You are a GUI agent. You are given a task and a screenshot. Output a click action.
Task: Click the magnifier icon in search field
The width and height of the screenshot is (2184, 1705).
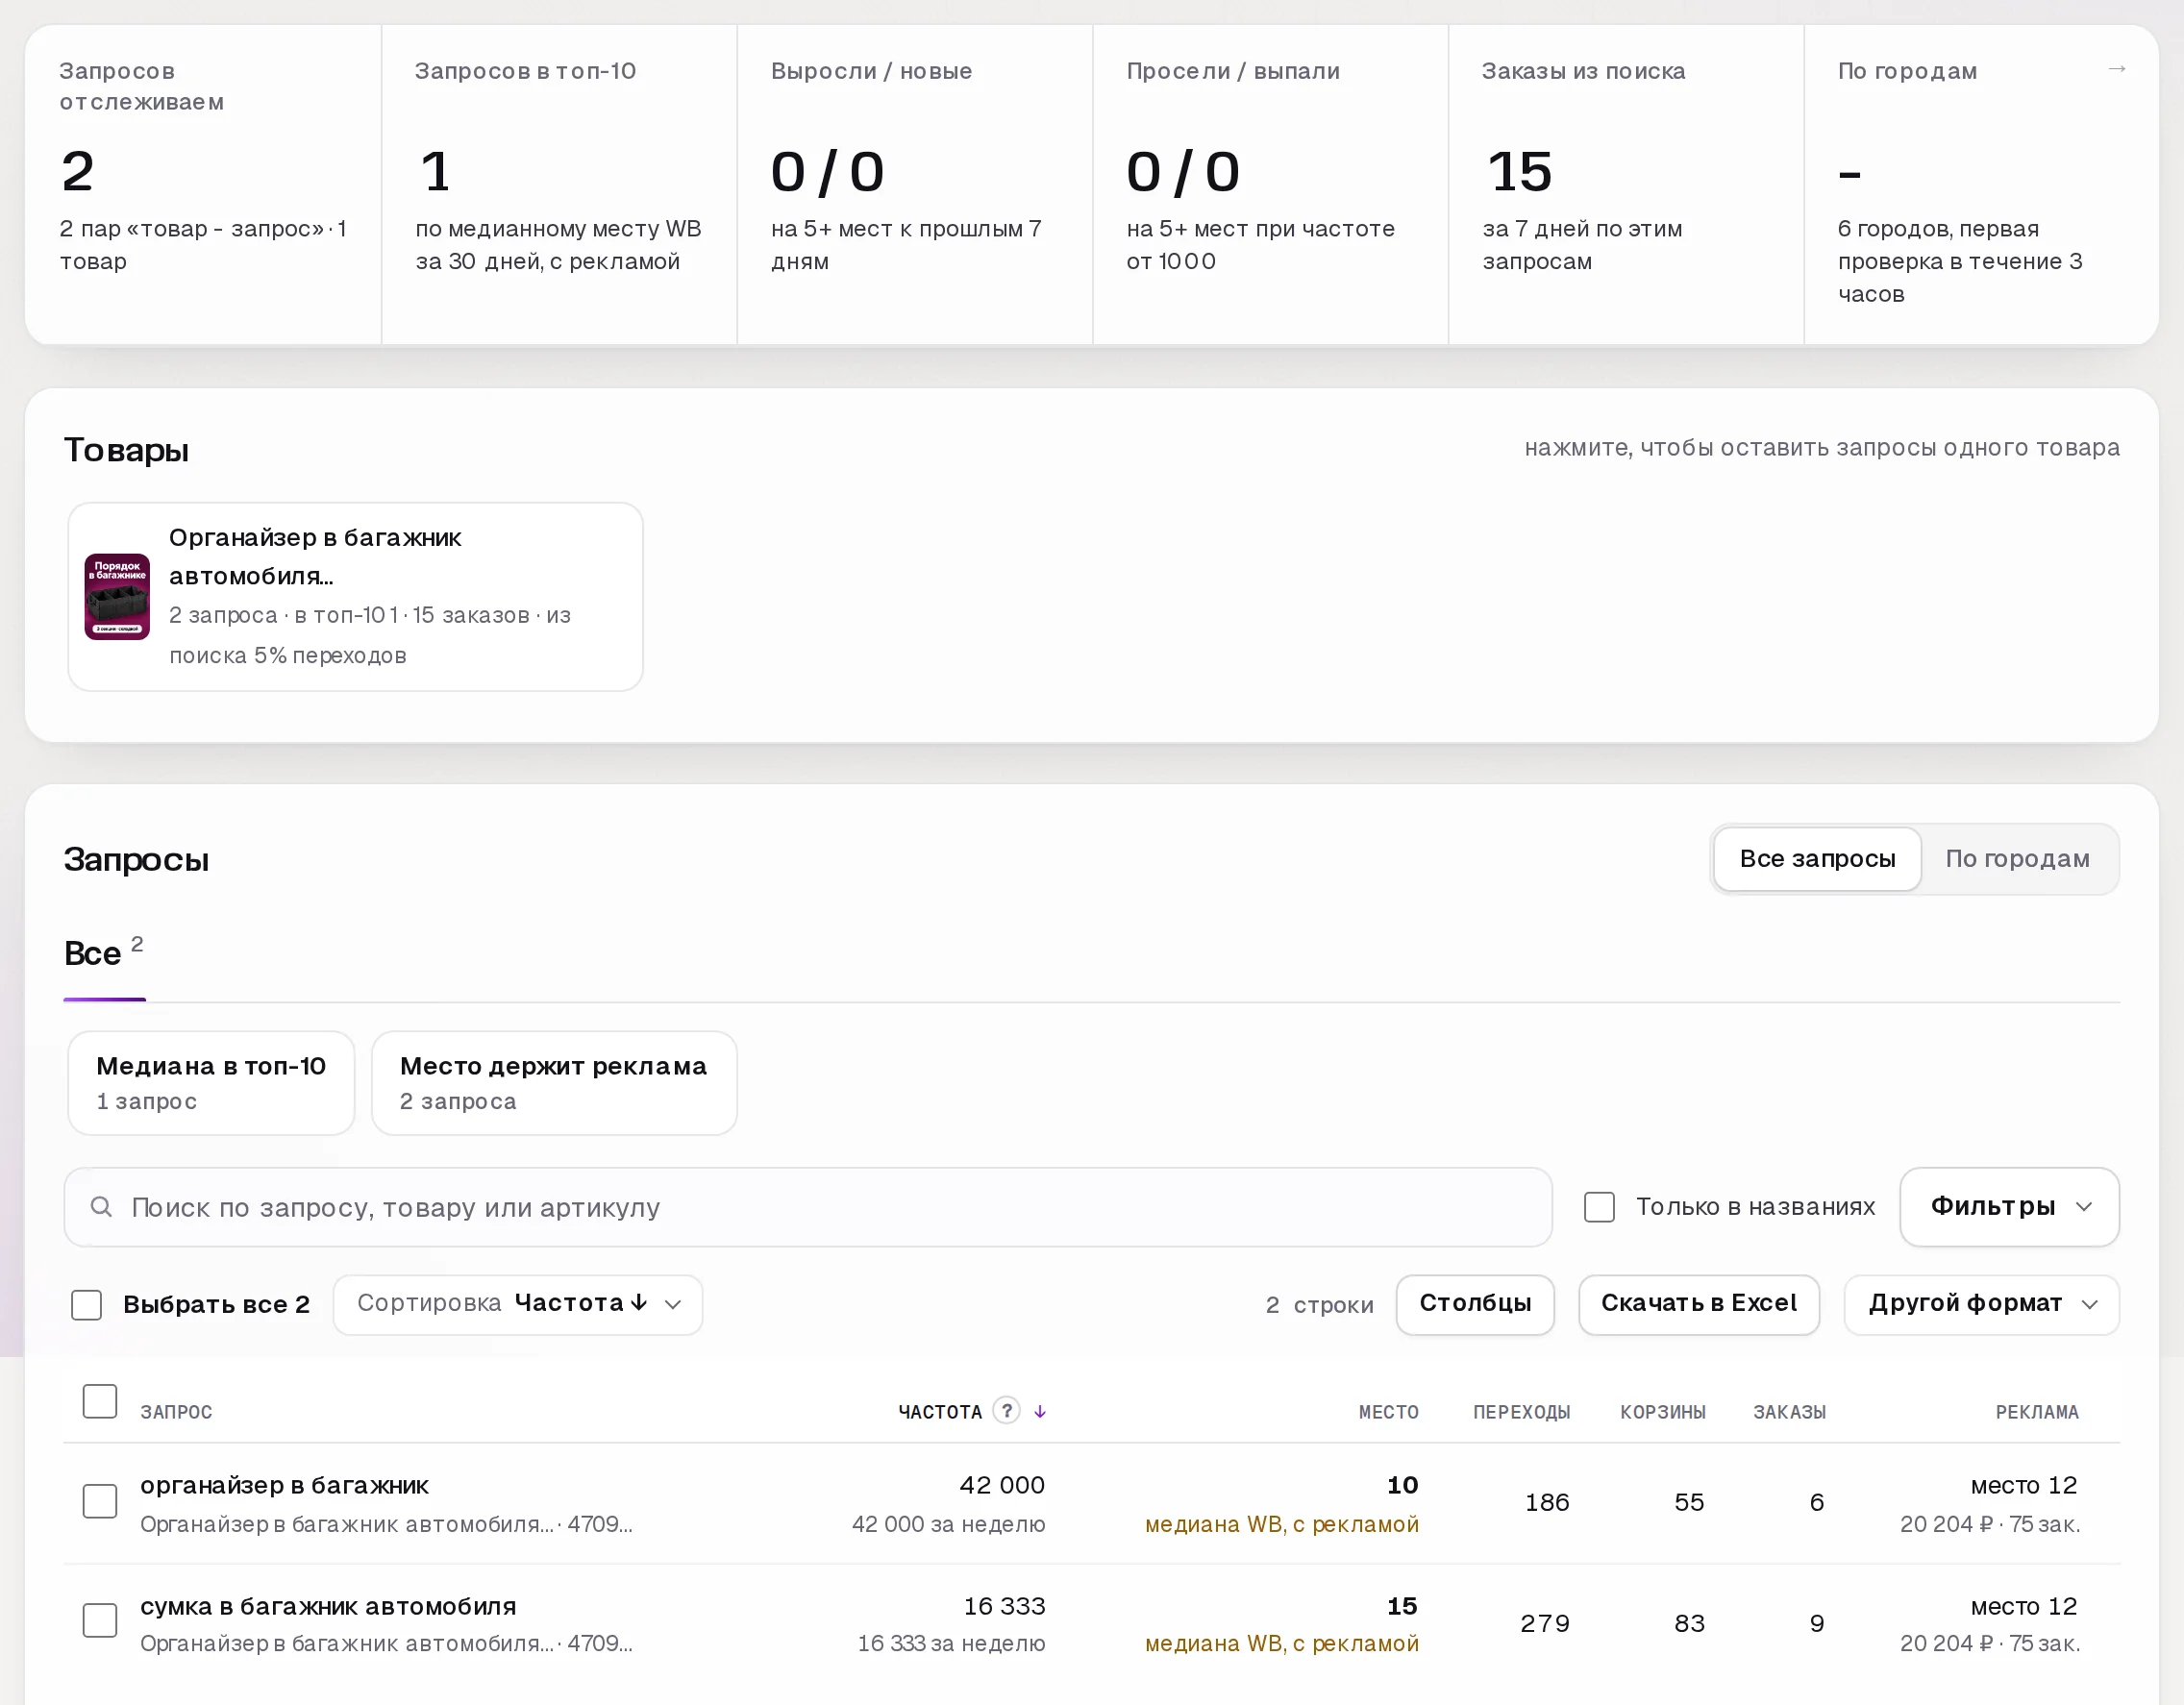[101, 1207]
